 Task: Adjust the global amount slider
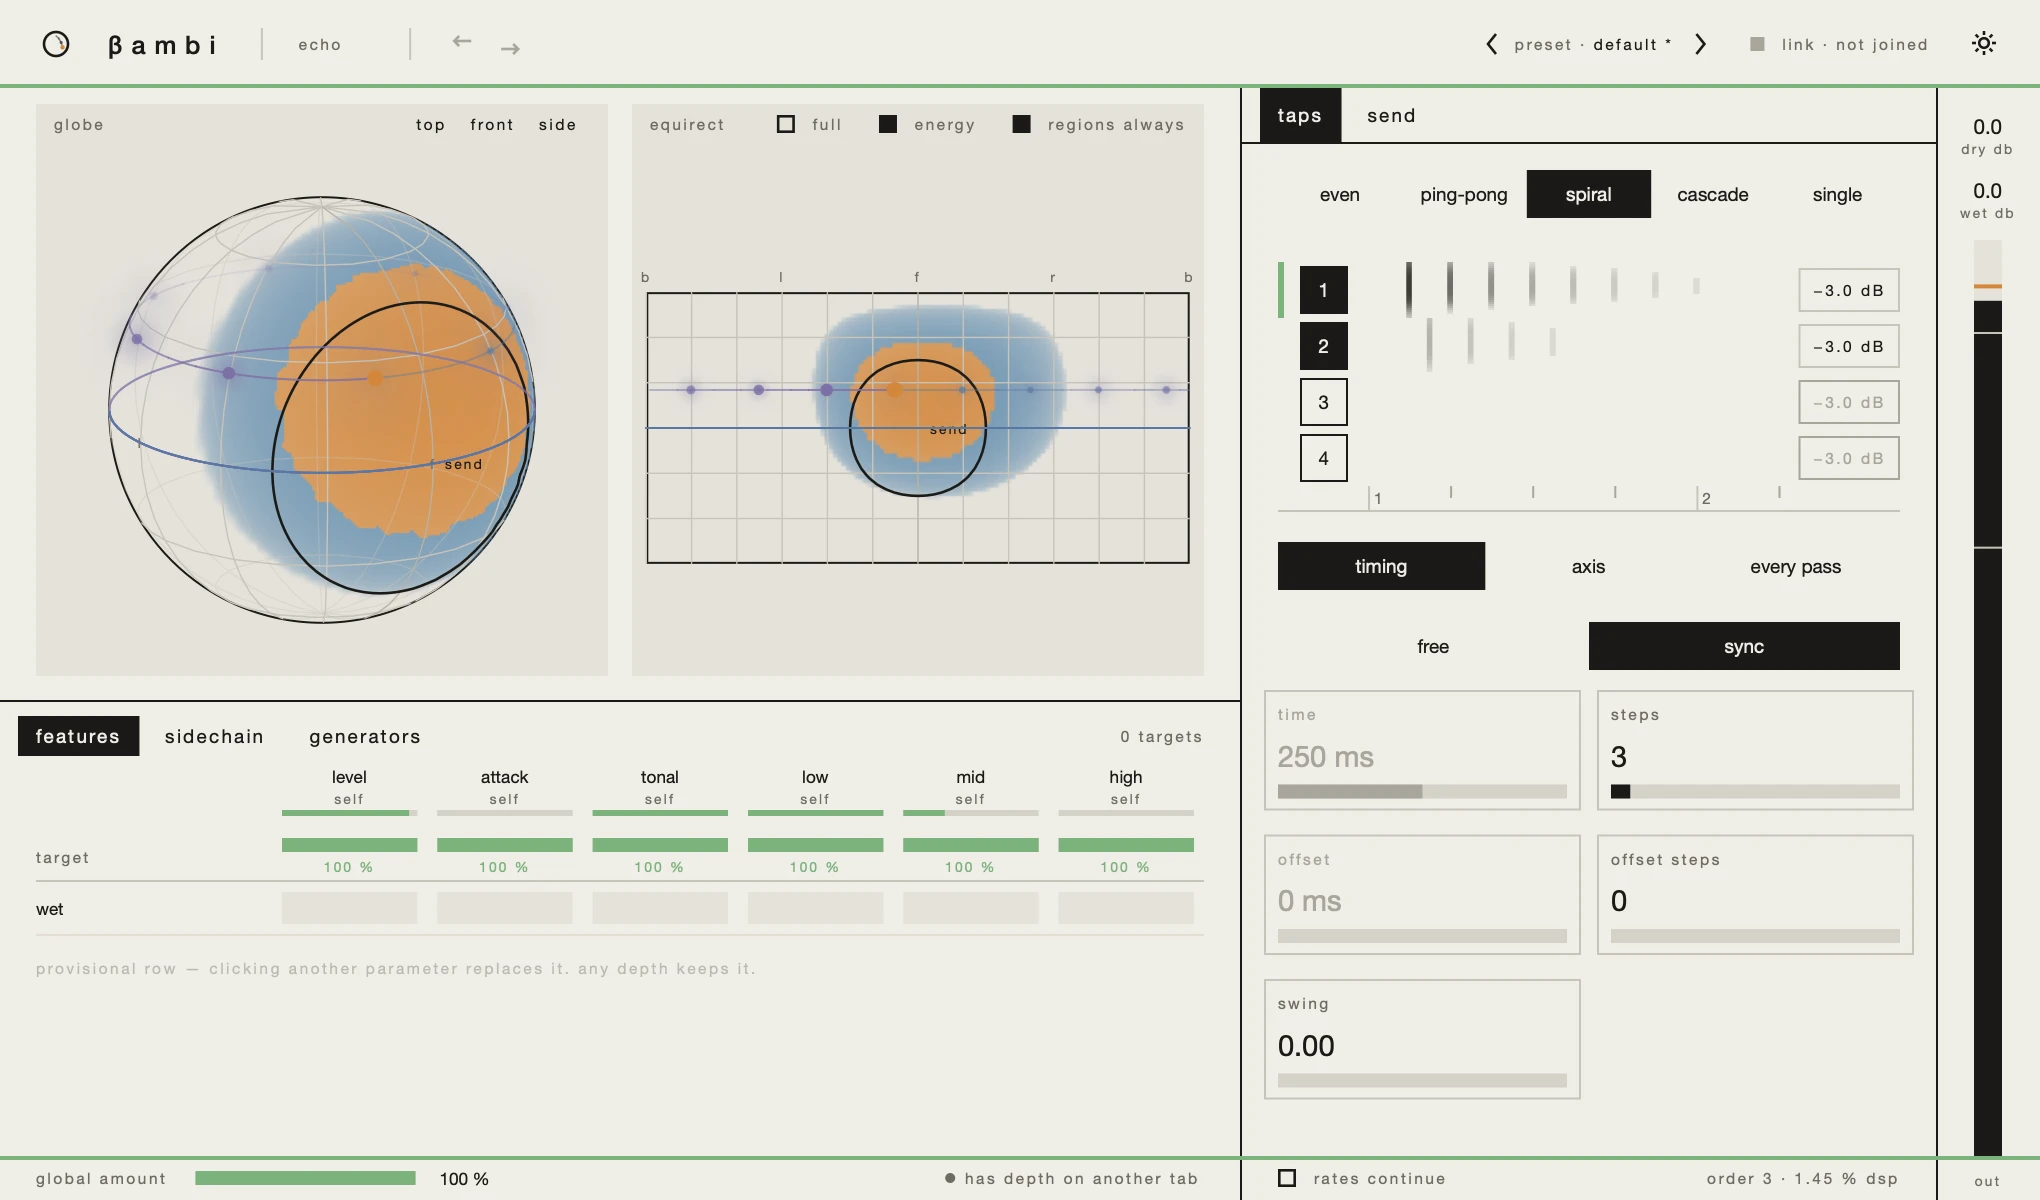point(305,1178)
